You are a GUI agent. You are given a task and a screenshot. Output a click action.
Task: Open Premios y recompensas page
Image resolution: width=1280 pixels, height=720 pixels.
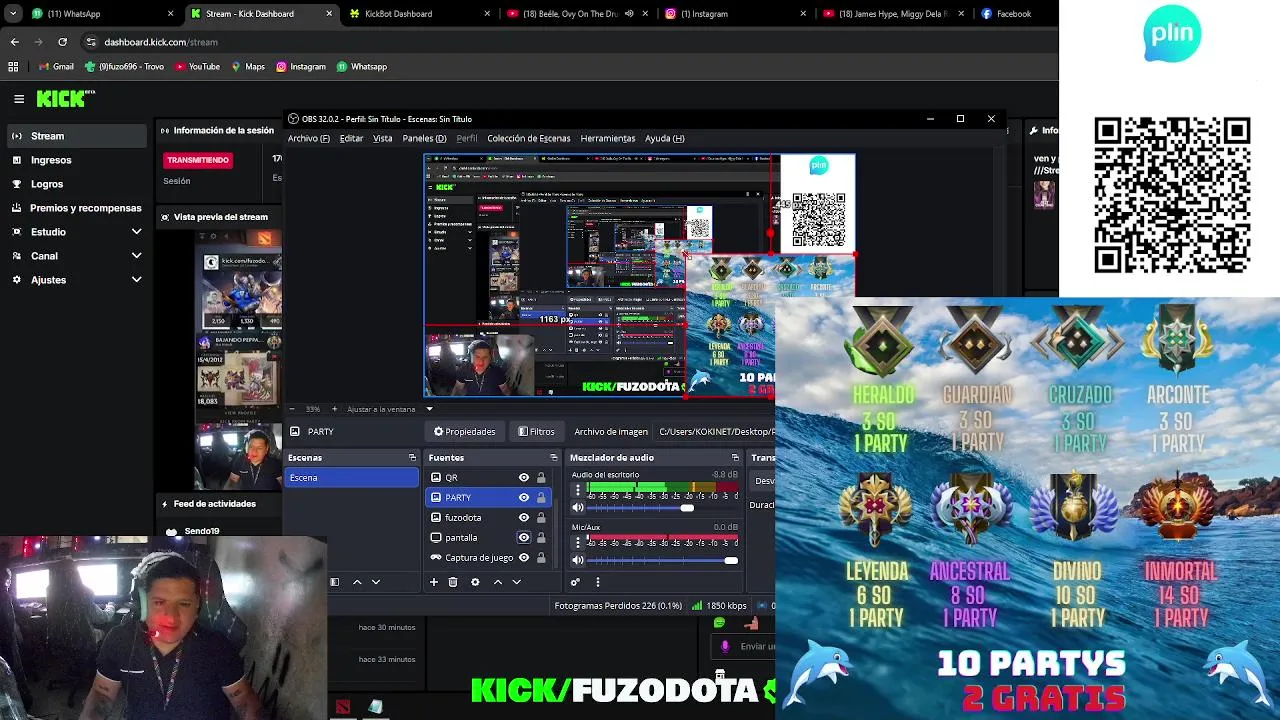click(75, 208)
